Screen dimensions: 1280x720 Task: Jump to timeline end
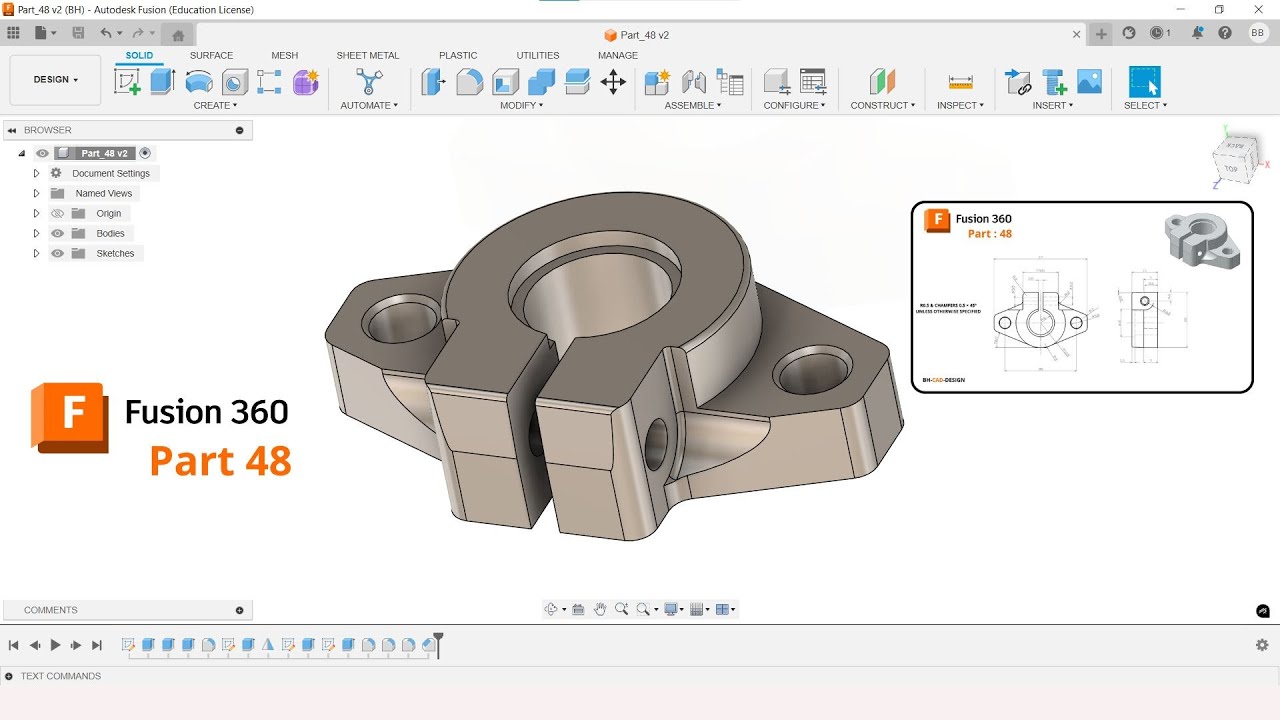tap(97, 645)
